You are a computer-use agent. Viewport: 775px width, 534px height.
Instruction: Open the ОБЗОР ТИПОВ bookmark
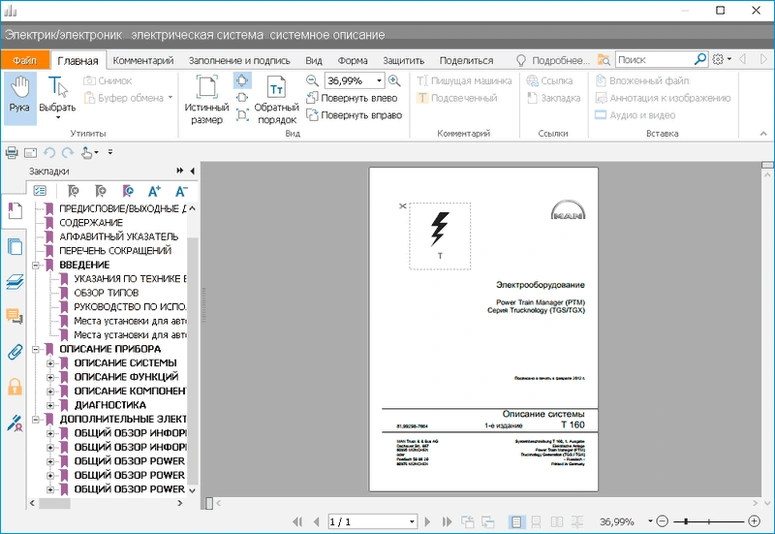pyautogui.click(x=106, y=293)
